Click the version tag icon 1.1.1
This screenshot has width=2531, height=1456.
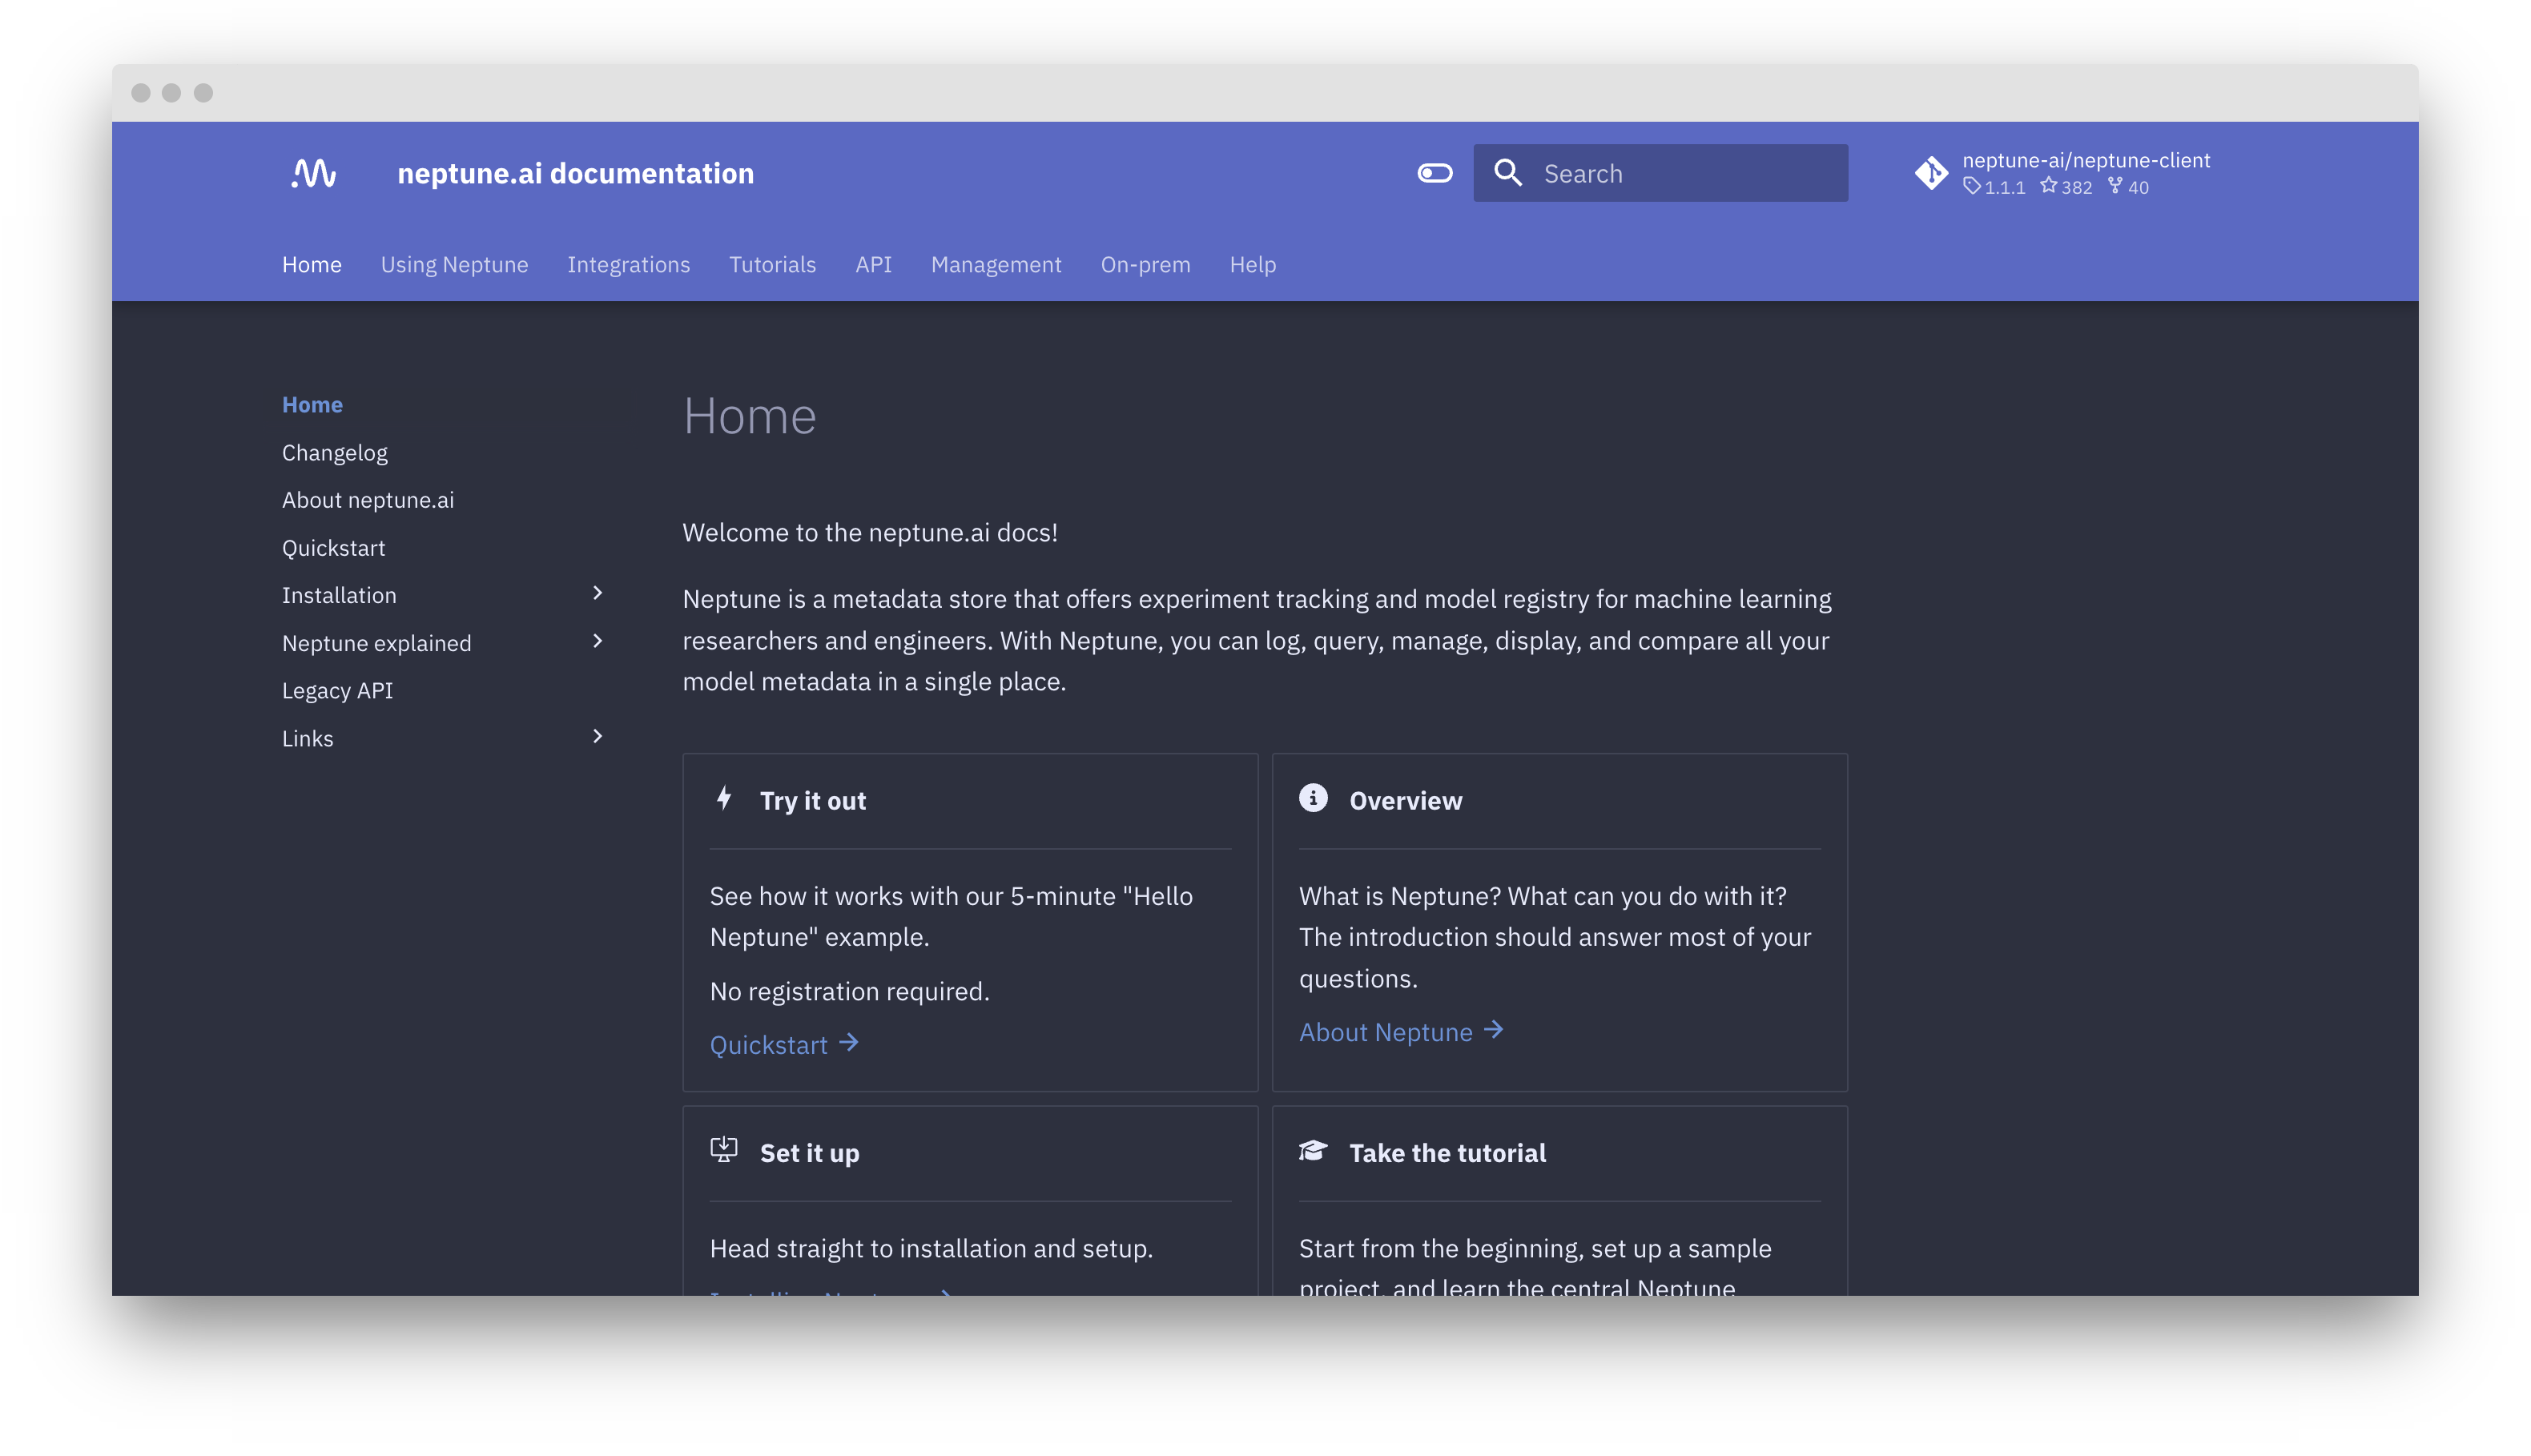click(x=1970, y=186)
